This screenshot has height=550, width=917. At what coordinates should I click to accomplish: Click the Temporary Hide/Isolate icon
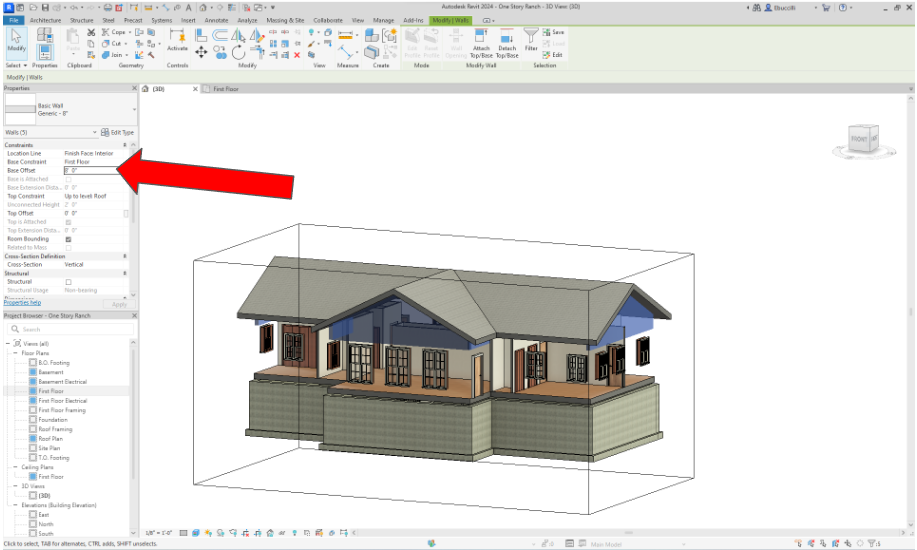coord(282,533)
